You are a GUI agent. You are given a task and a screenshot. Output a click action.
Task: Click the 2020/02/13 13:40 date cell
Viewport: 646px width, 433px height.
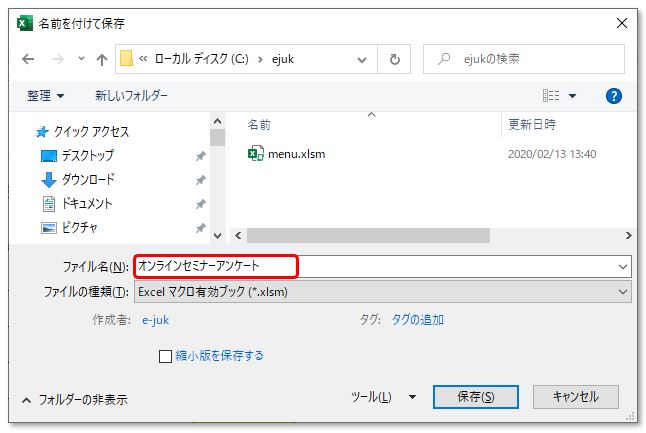click(x=552, y=154)
